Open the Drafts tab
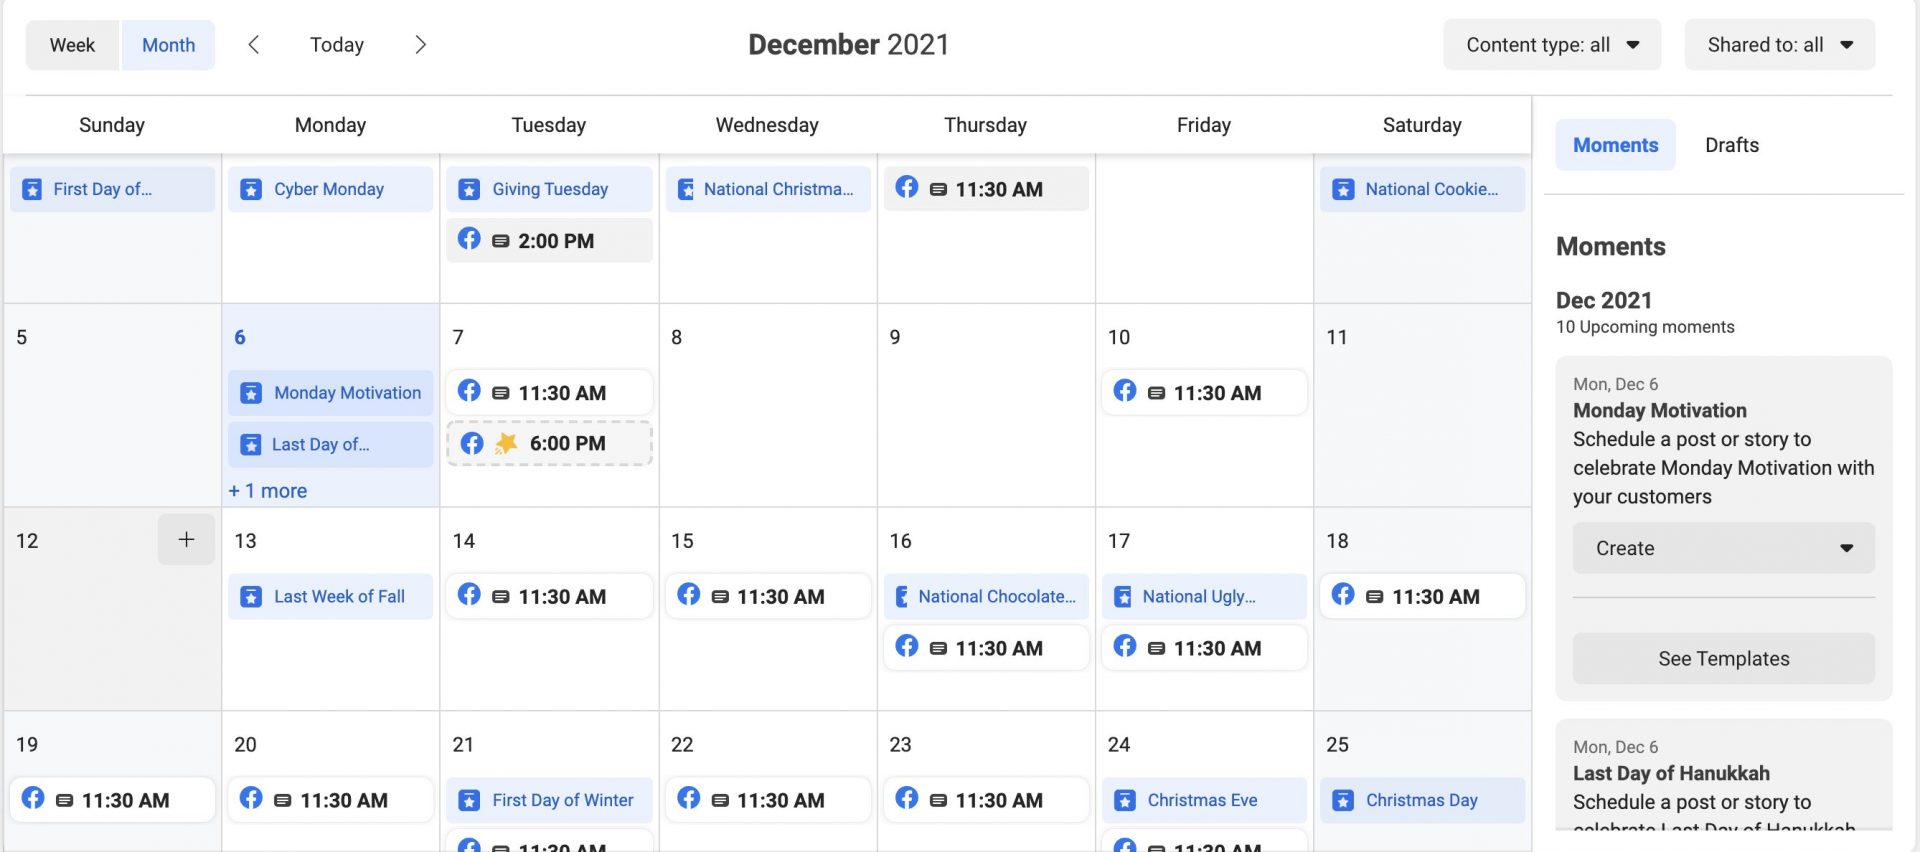Image resolution: width=1920 pixels, height=852 pixels. tap(1731, 145)
